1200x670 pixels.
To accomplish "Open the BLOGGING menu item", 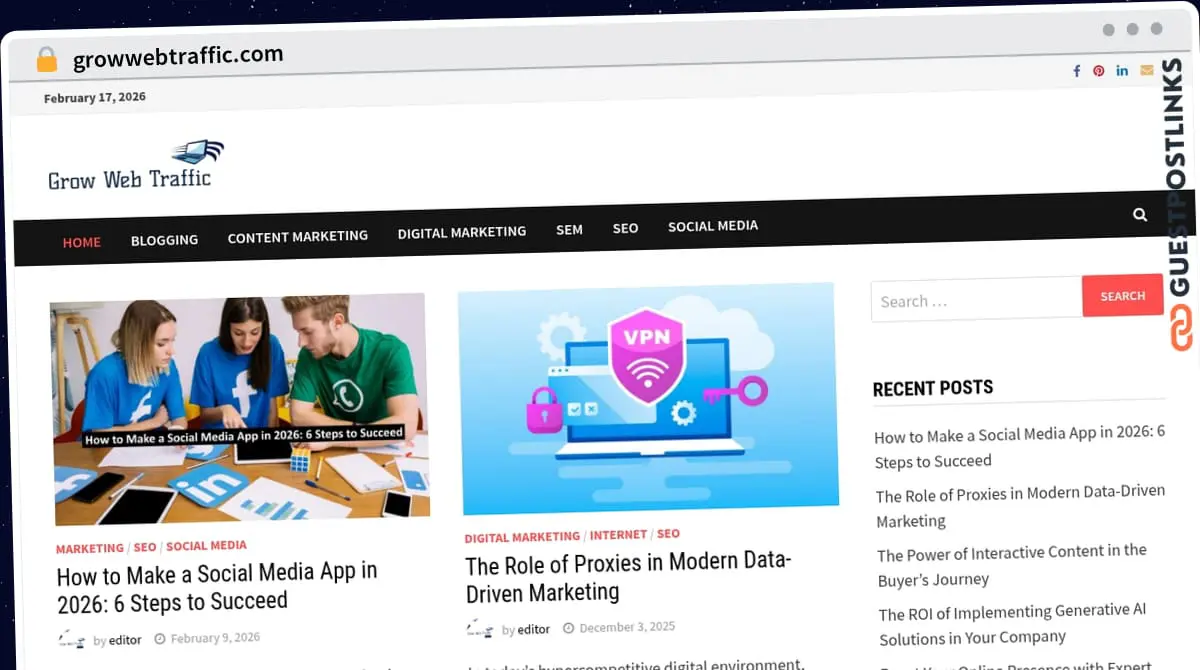I will (164, 240).
